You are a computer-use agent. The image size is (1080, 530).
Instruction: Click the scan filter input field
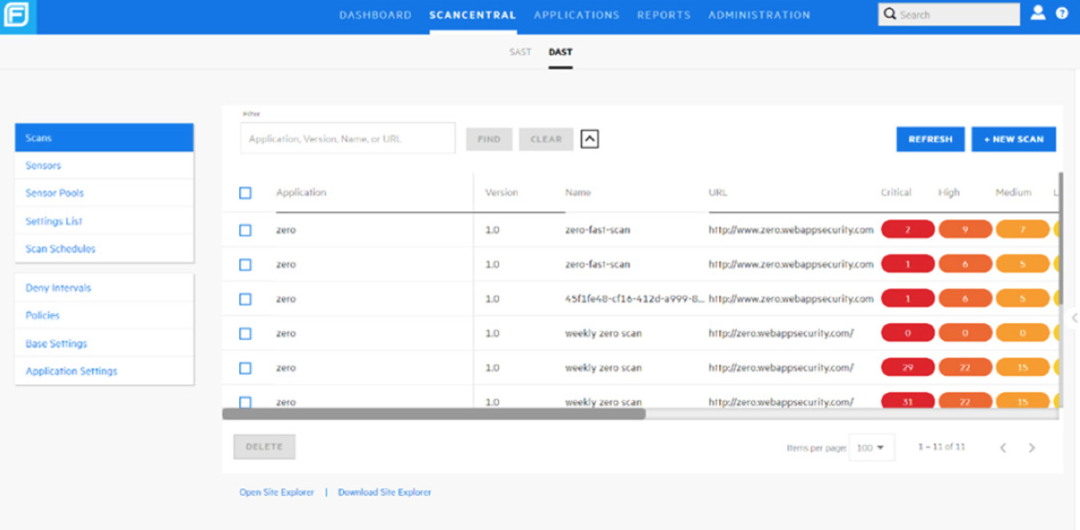coord(348,139)
